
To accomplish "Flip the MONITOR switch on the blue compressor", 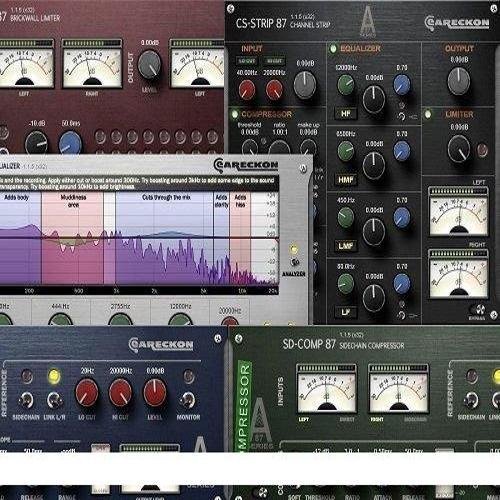I will (x=188, y=400).
